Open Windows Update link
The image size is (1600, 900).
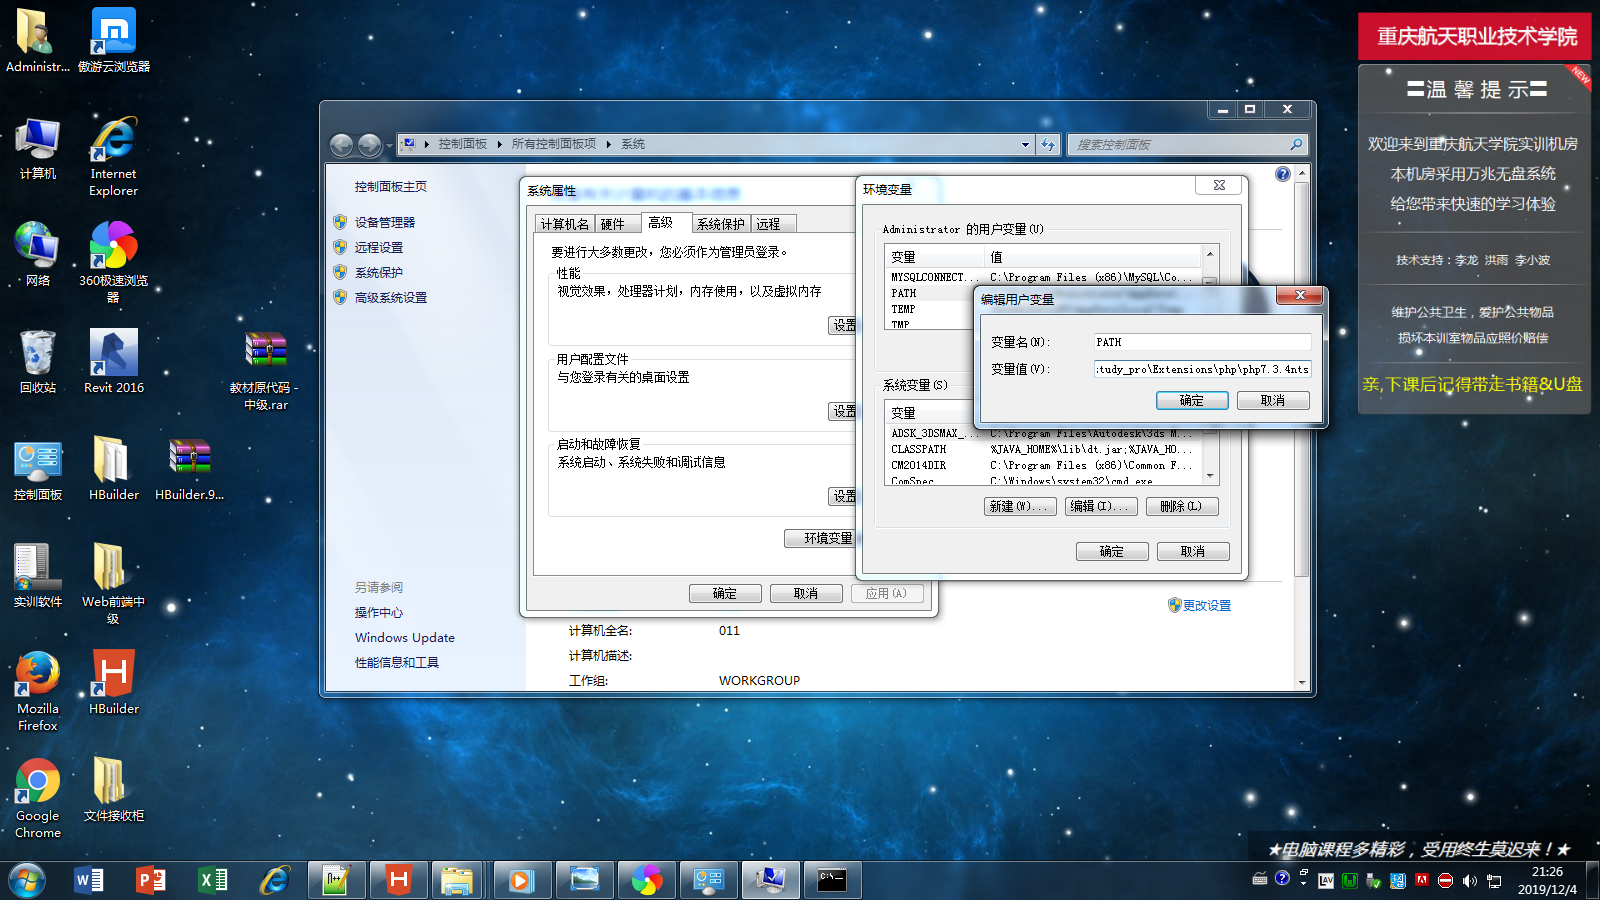[x=405, y=638]
